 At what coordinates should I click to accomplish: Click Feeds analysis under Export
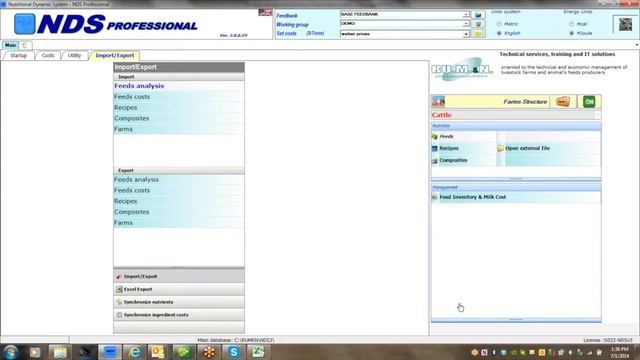(179, 180)
